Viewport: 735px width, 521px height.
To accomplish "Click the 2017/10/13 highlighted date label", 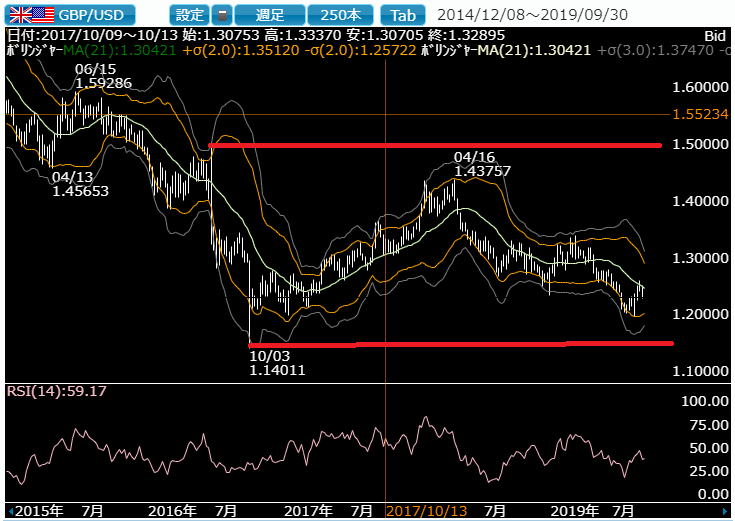I will (427, 511).
